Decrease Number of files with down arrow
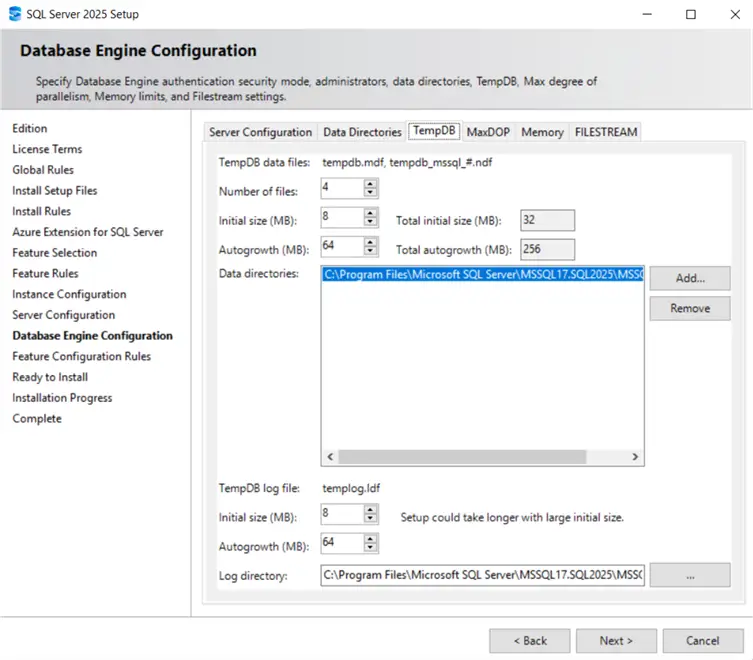This screenshot has width=753, height=660. (x=370, y=192)
